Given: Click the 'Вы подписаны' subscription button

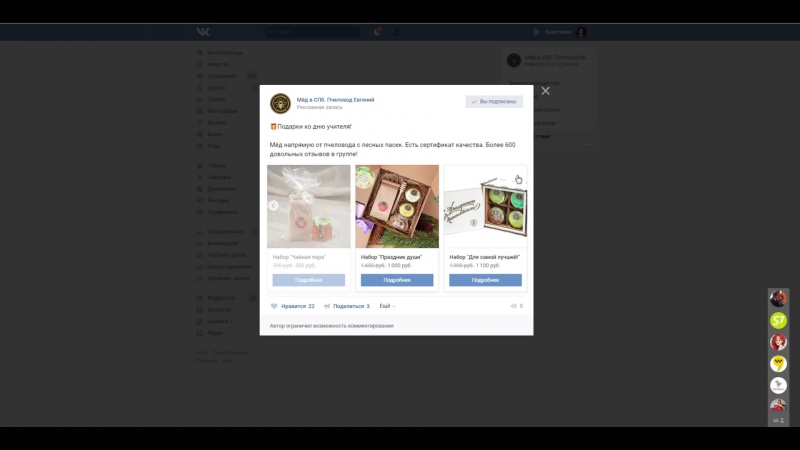Looking at the screenshot, I should [x=494, y=102].
